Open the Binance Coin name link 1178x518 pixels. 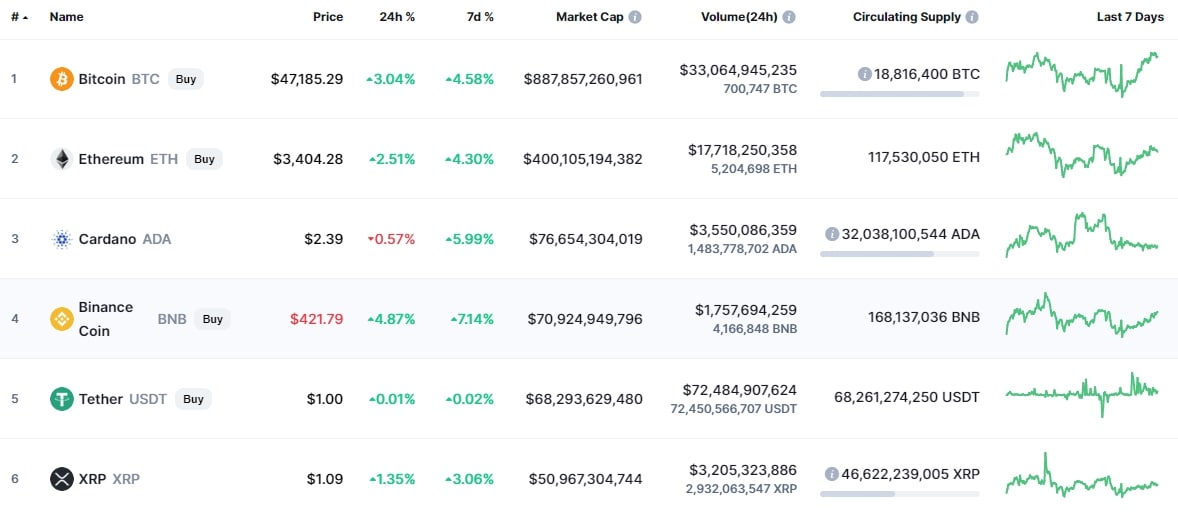(x=106, y=319)
